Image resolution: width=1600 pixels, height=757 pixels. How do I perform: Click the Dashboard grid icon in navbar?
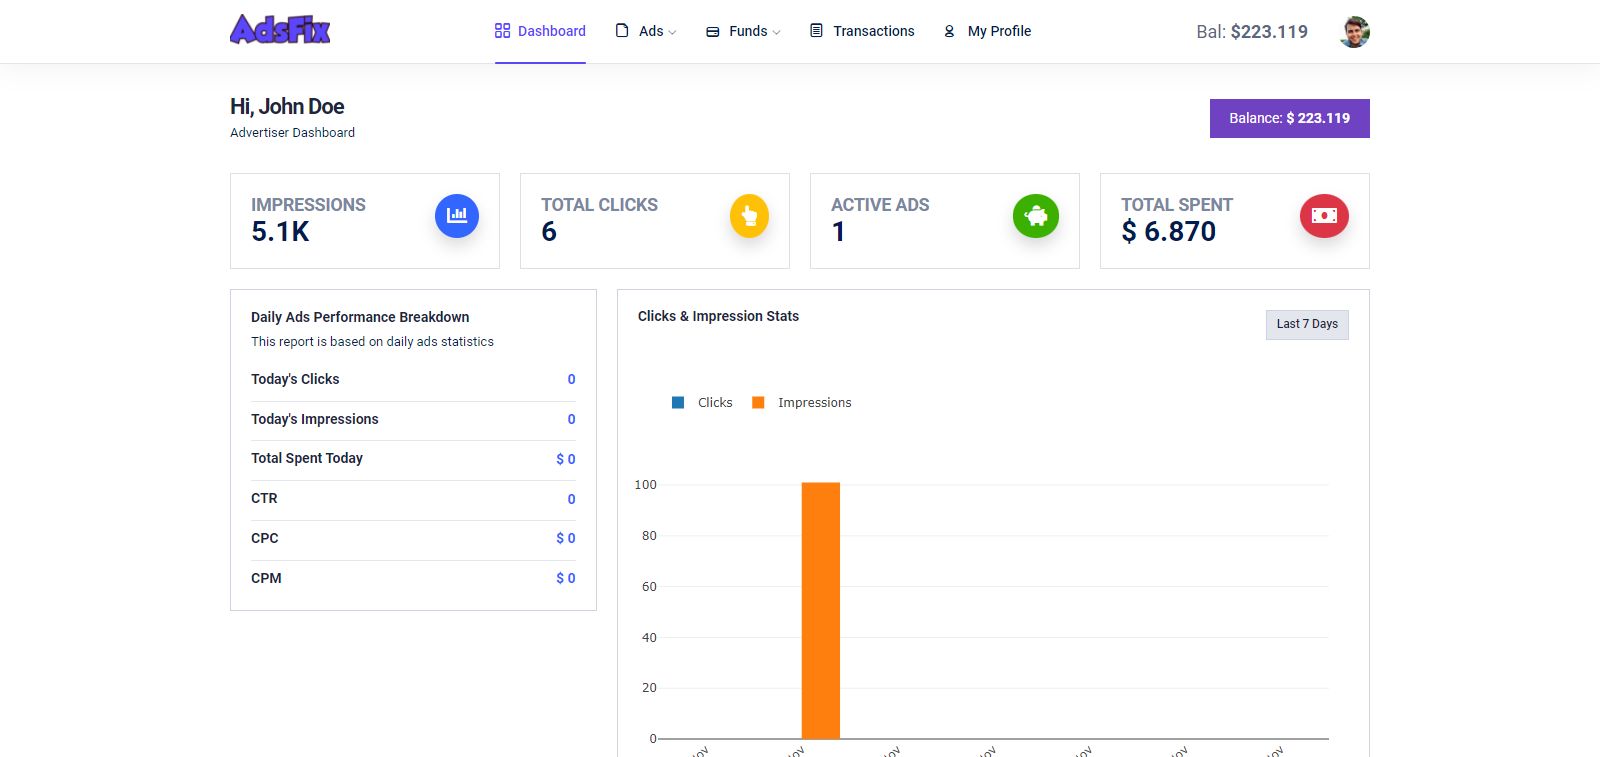pyautogui.click(x=503, y=31)
